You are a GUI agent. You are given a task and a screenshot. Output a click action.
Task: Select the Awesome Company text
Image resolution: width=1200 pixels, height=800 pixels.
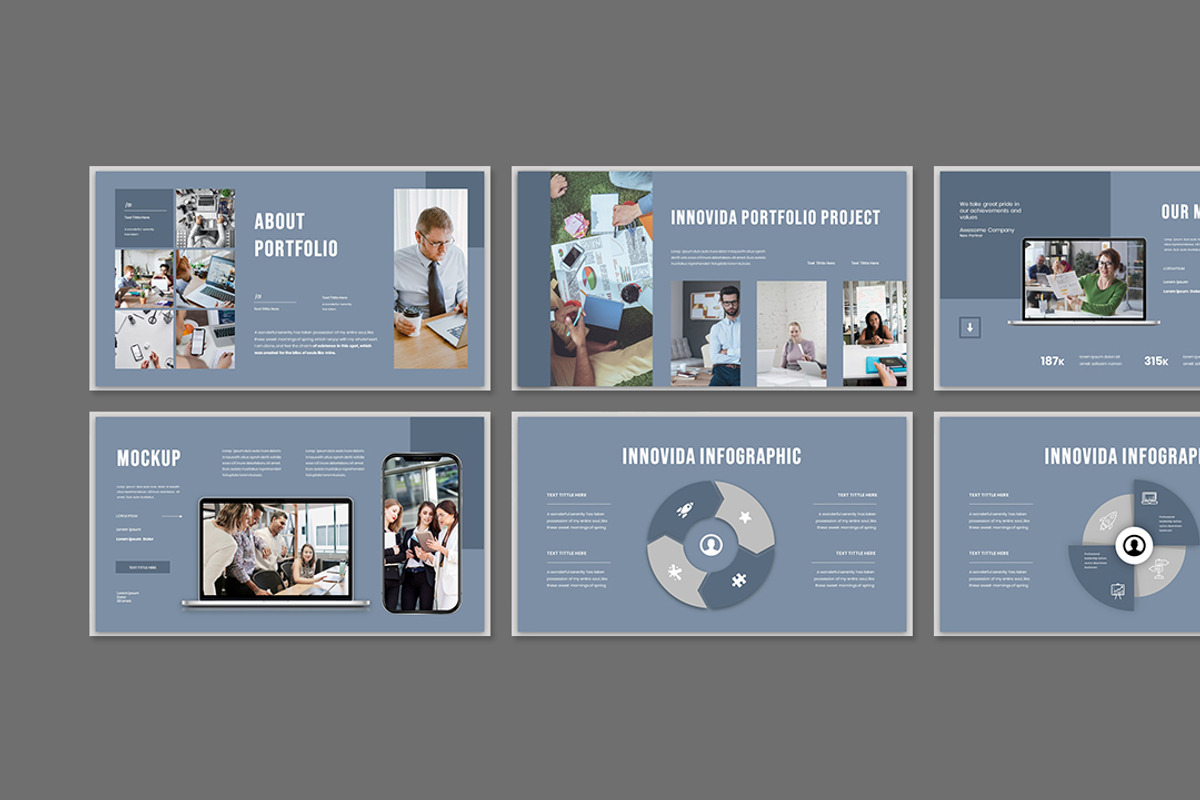[987, 230]
